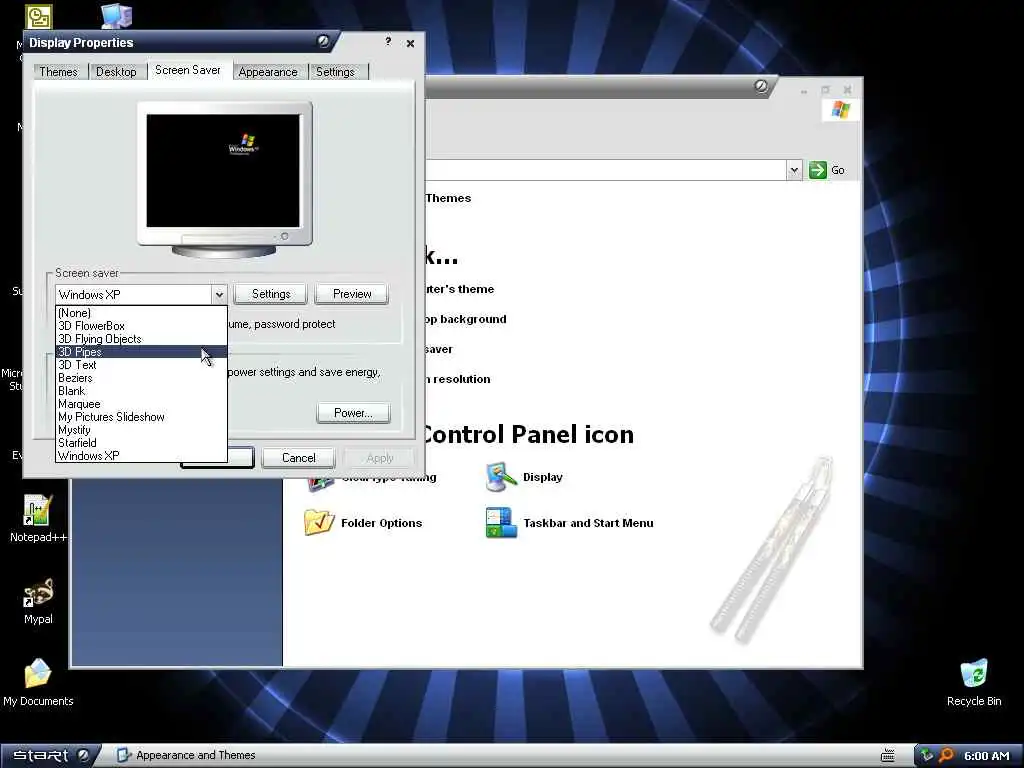Viewport: 1024px width, 768px height.
Task: Click the screen saver monitor preview
Action: (224, 179)
